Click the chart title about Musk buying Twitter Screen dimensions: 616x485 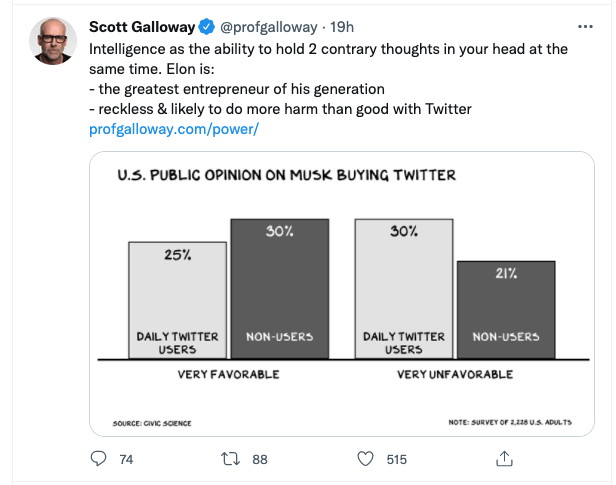286,175
